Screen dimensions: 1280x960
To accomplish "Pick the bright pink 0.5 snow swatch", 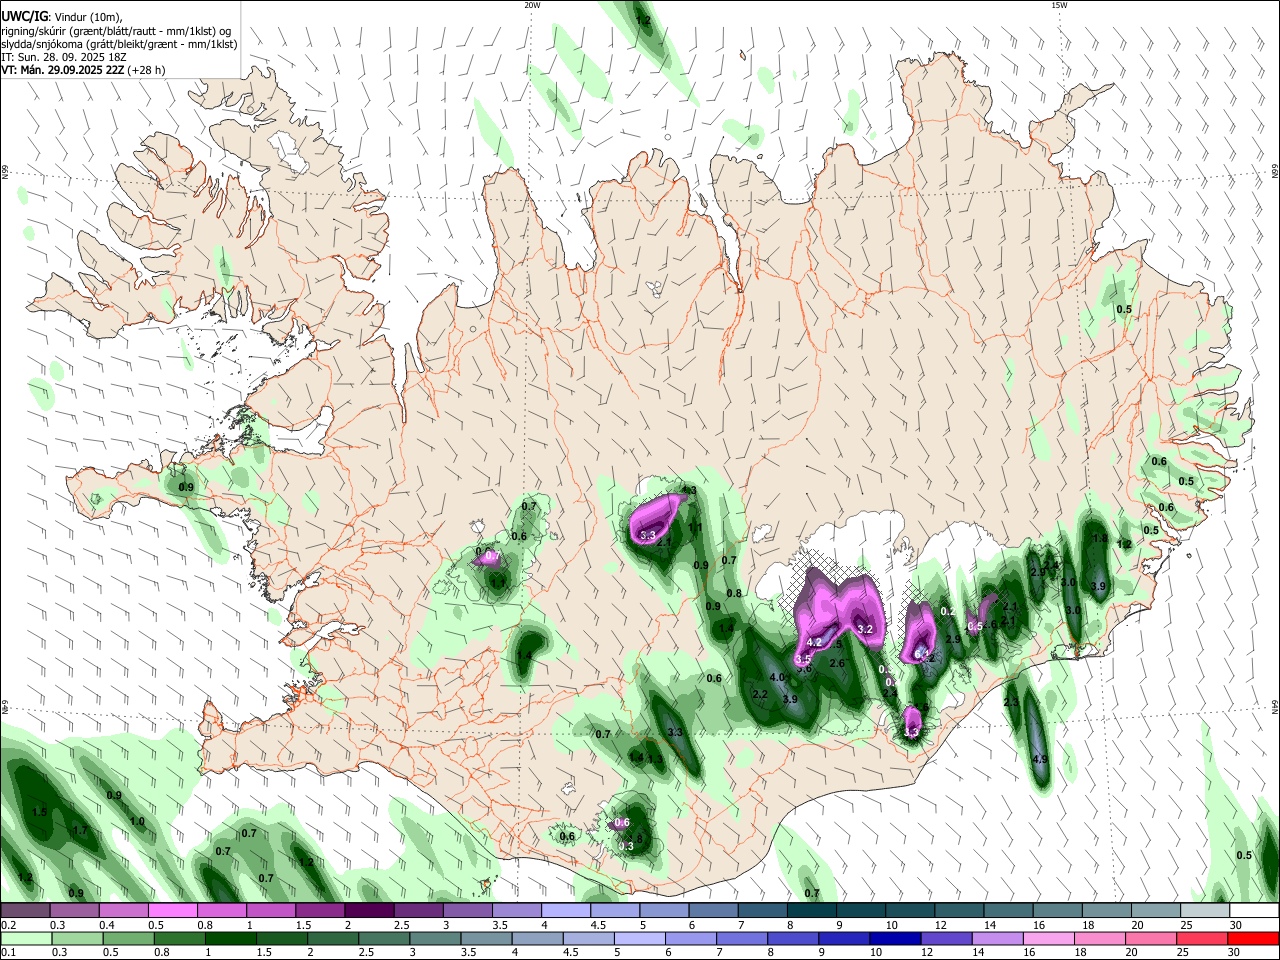I will pyautogui.click(x=172, y=911).
